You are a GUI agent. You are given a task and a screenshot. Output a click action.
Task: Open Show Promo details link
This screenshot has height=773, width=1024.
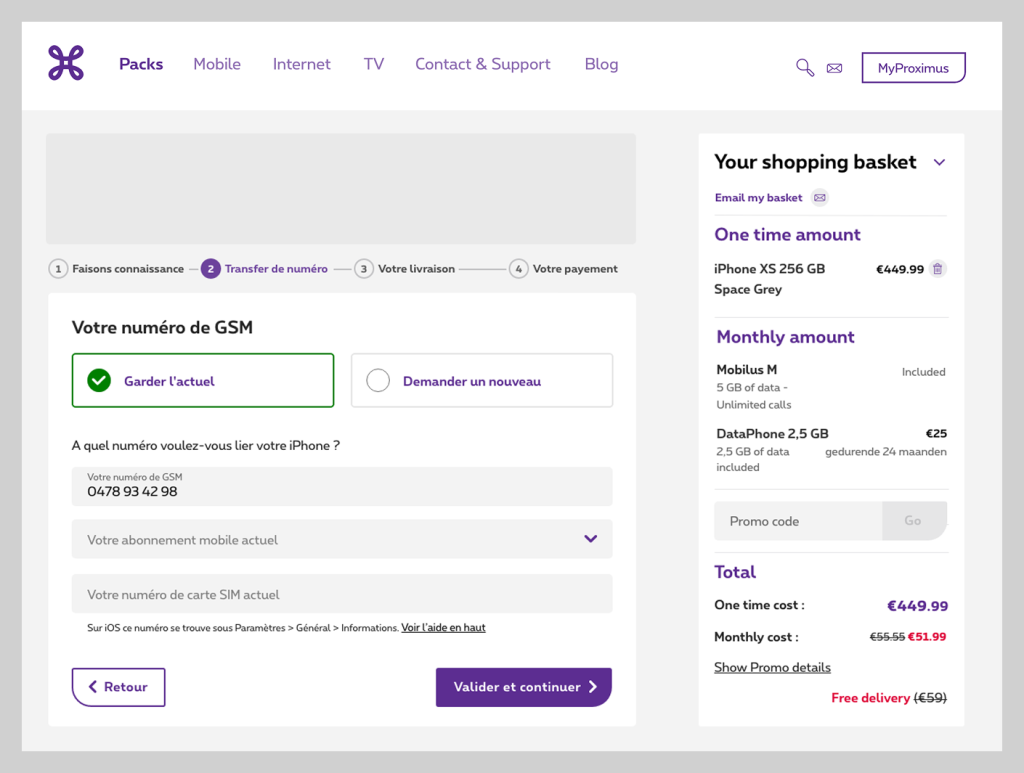tap(772, 667)
